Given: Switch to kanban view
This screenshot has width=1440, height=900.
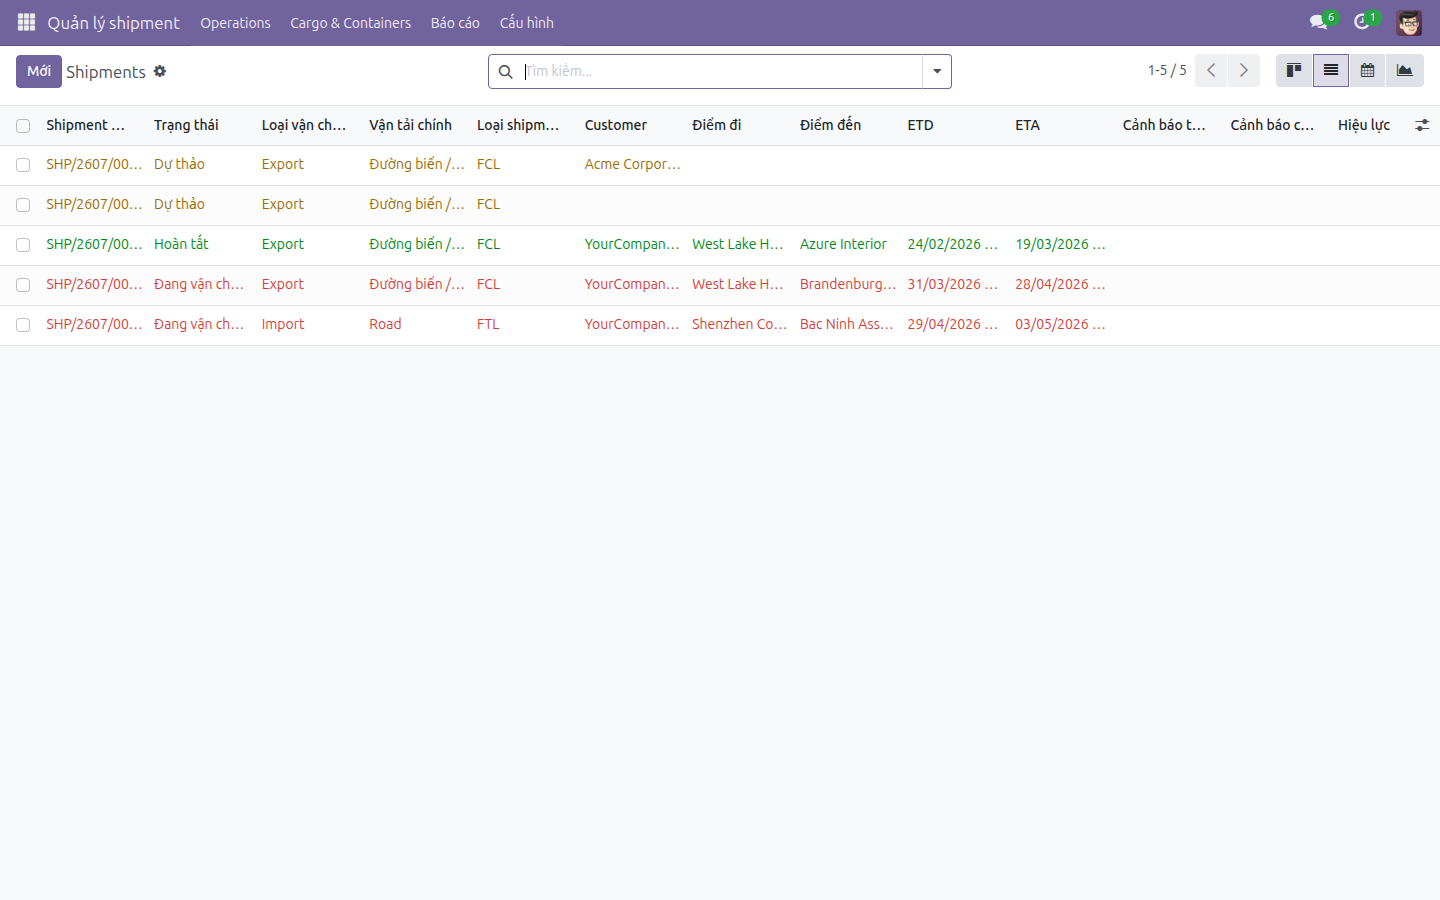Looking at the screenshot, I should point(1294,71).
